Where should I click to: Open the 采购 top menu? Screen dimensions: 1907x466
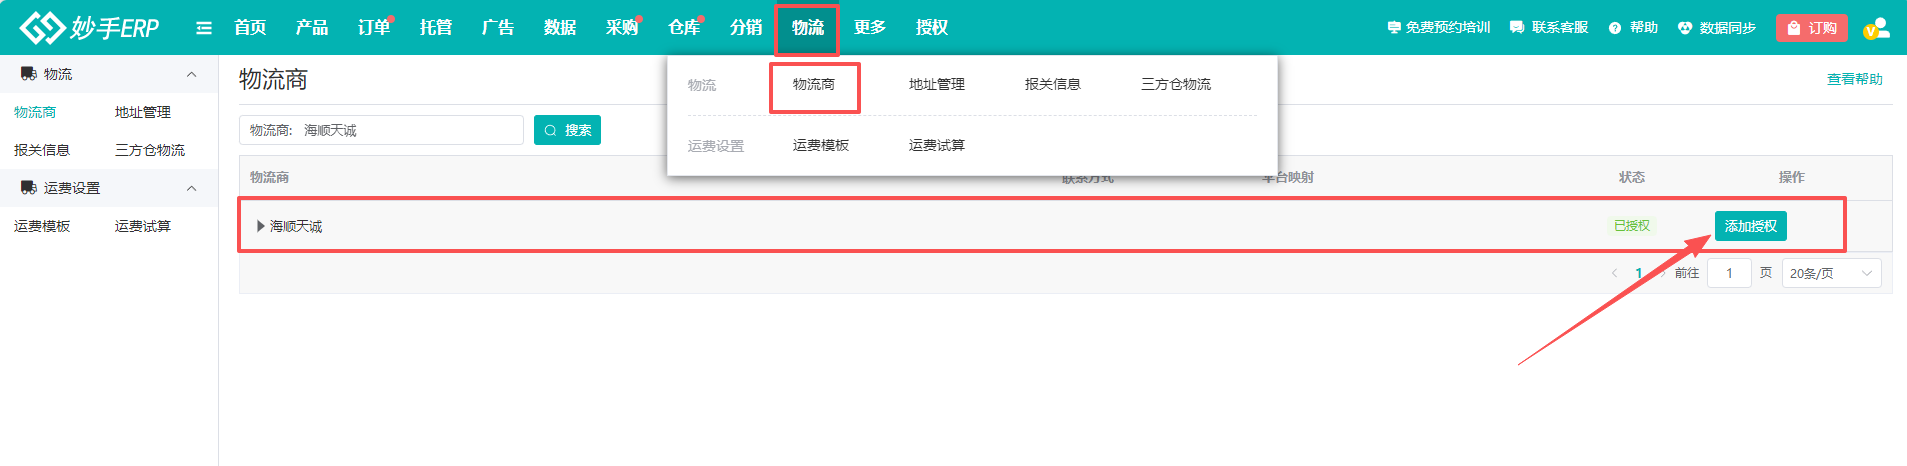point(622,28)
